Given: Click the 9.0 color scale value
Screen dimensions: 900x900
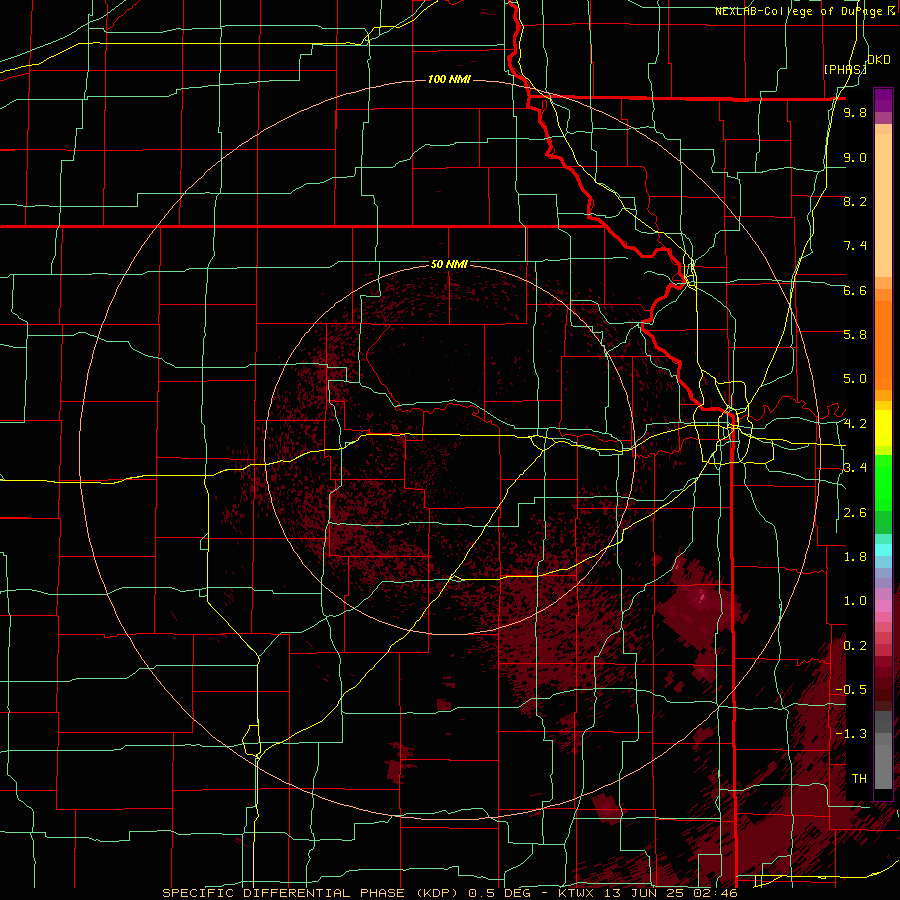Looking at the screenshot, I should click(x=855, y=158).
